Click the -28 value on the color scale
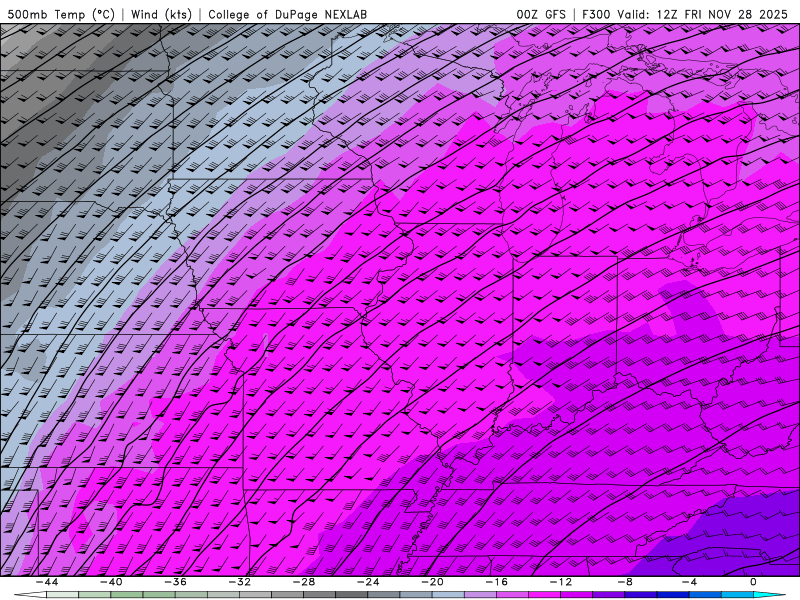Image resolution: width=800 pixels, height=600 pixels. [x=304, y=582]
